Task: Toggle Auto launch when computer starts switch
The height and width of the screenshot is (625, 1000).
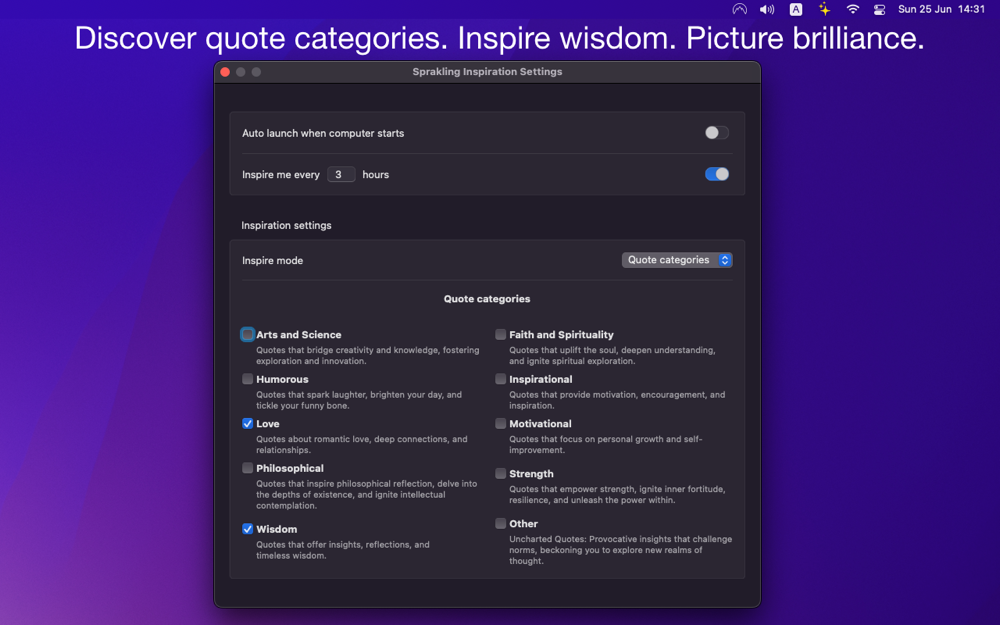Action: tap(716, 133)
